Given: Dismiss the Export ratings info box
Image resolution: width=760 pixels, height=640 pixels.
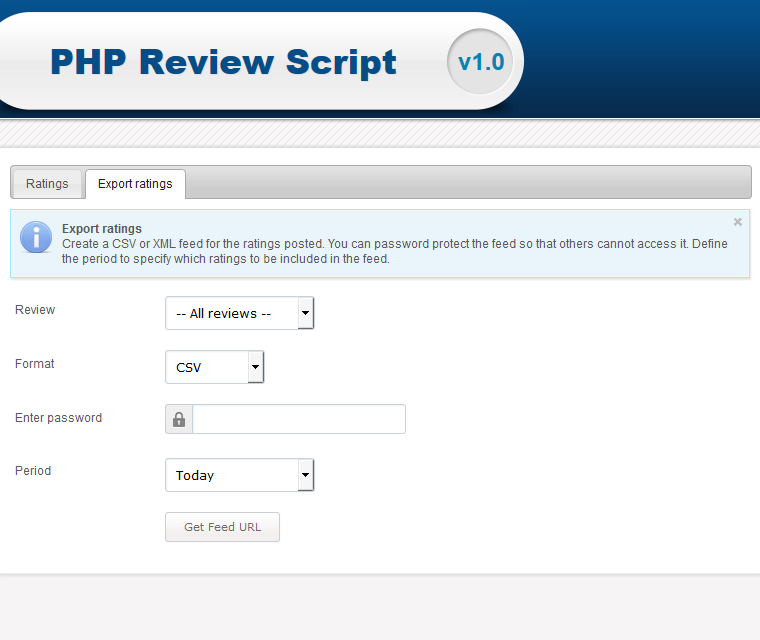Looking at the screenshot, I should click(737, 222).
